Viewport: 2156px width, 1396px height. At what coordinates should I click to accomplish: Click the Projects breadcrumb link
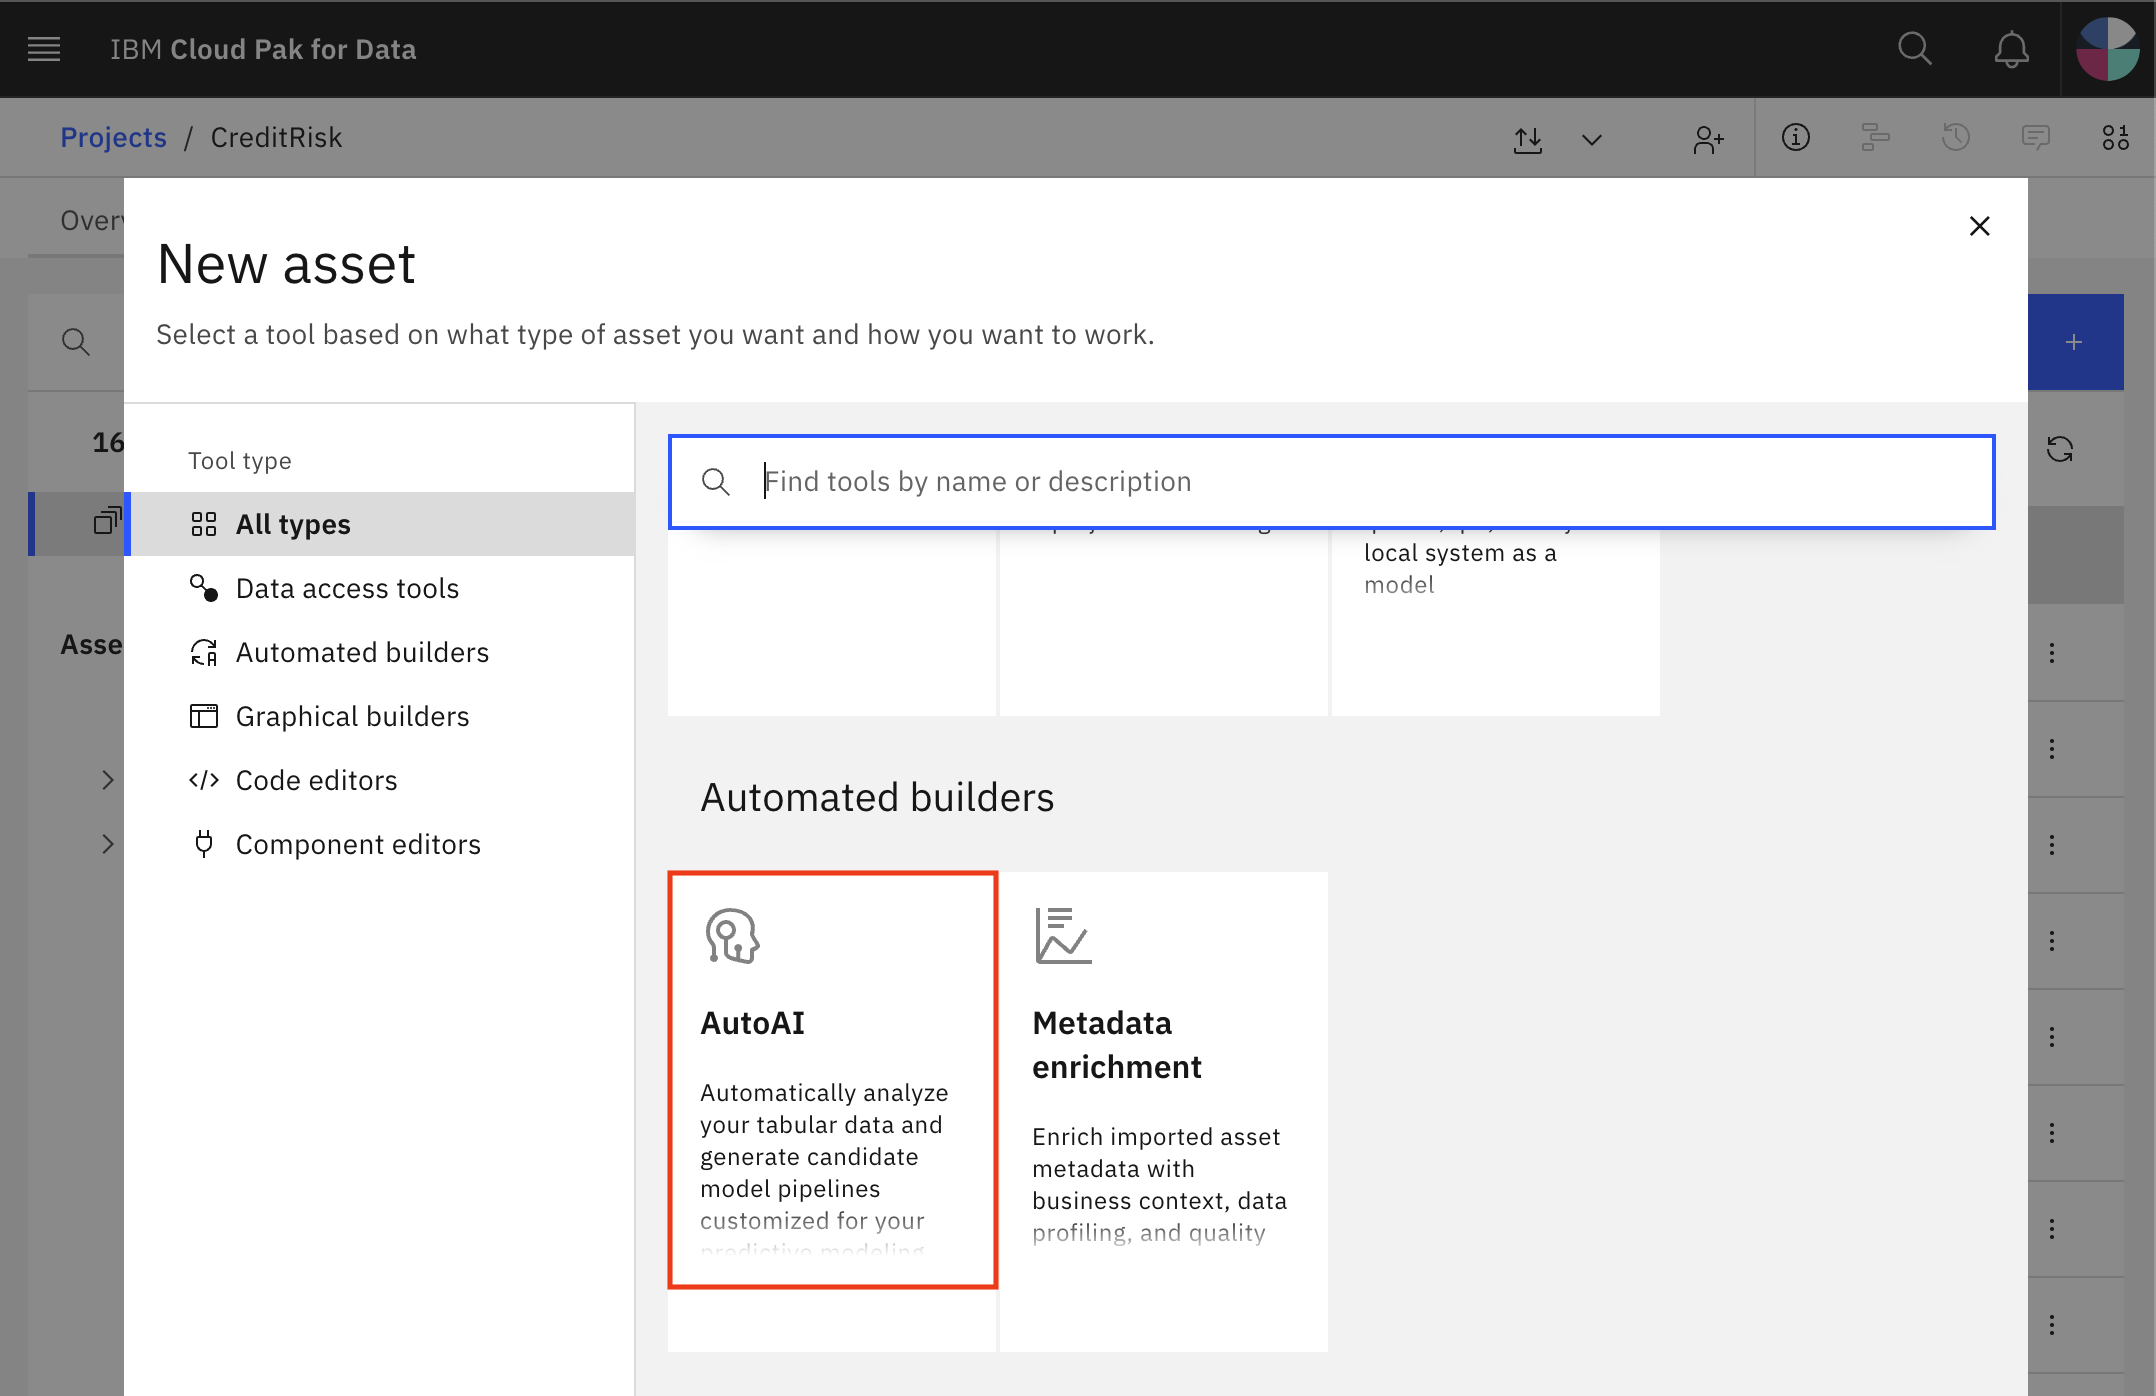click(112, 138)
